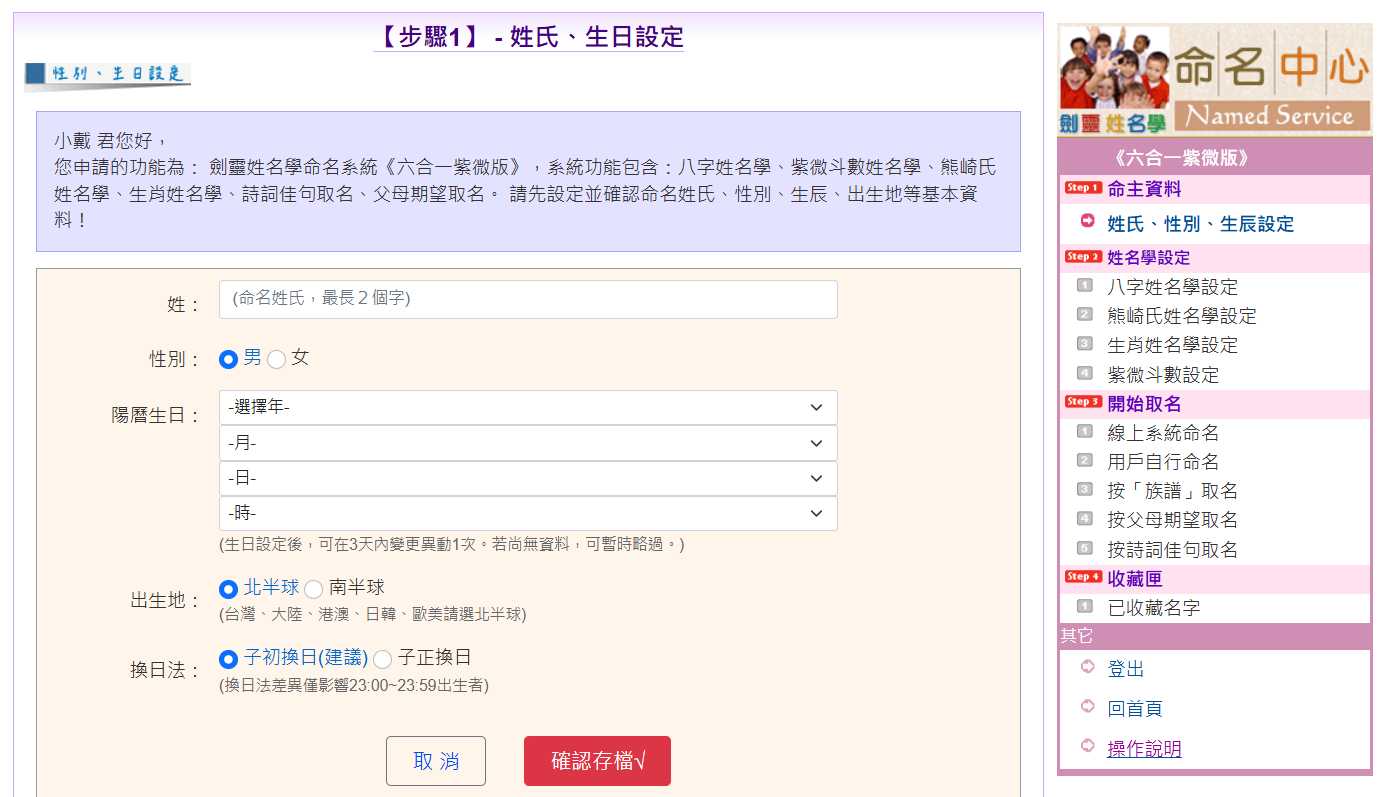
Task: Click the arrow icon beside 操作說明
Action: point(1088,746)
